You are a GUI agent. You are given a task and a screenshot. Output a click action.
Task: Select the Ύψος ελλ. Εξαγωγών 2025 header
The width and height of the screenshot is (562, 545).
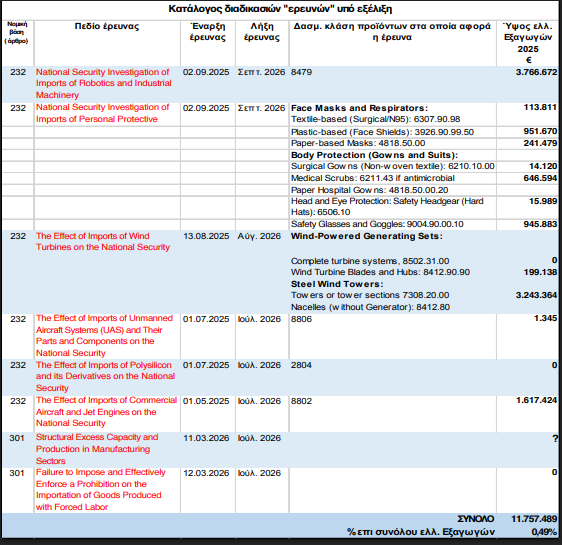[528, 43]
